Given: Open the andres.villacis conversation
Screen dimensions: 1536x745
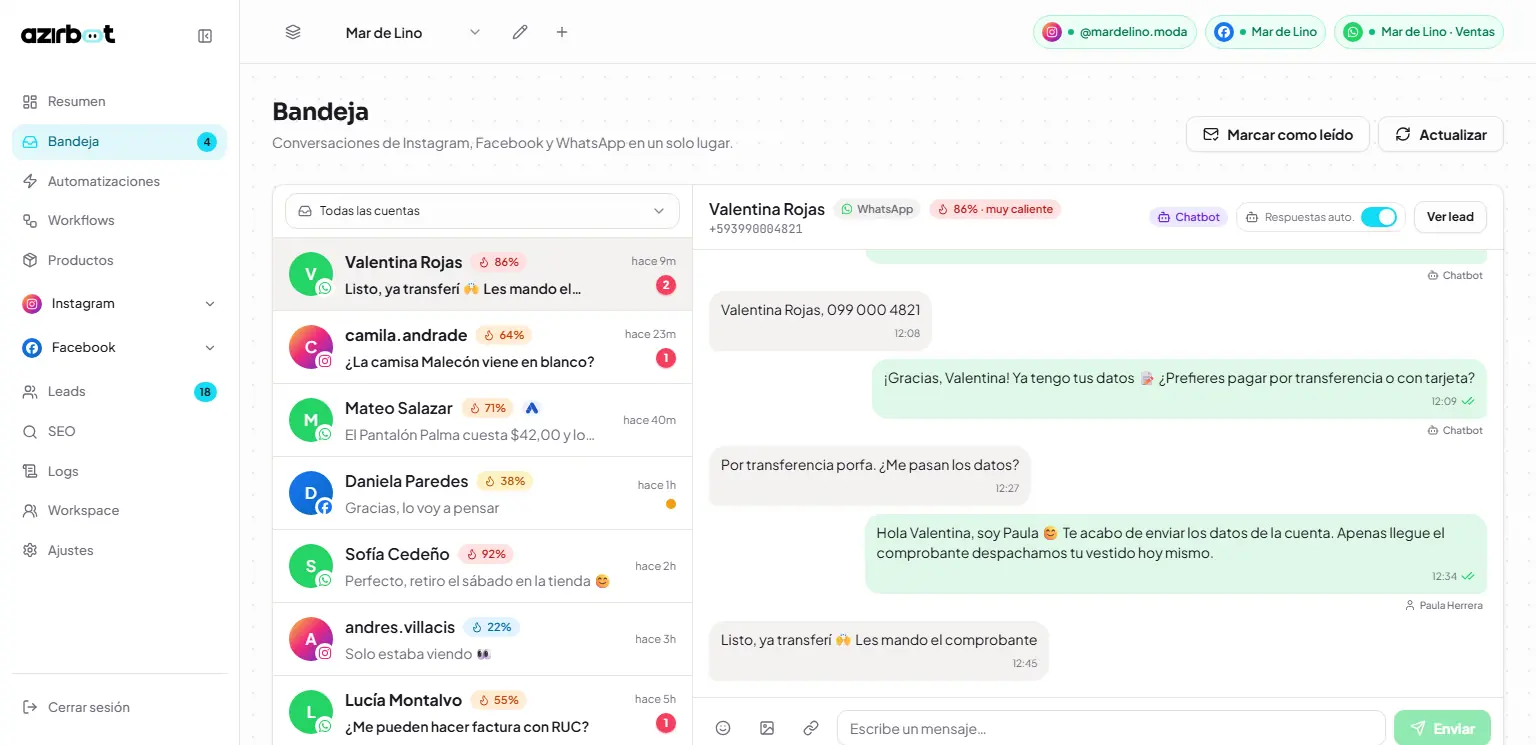Looking at the screenshot, I should pos(482,640).
